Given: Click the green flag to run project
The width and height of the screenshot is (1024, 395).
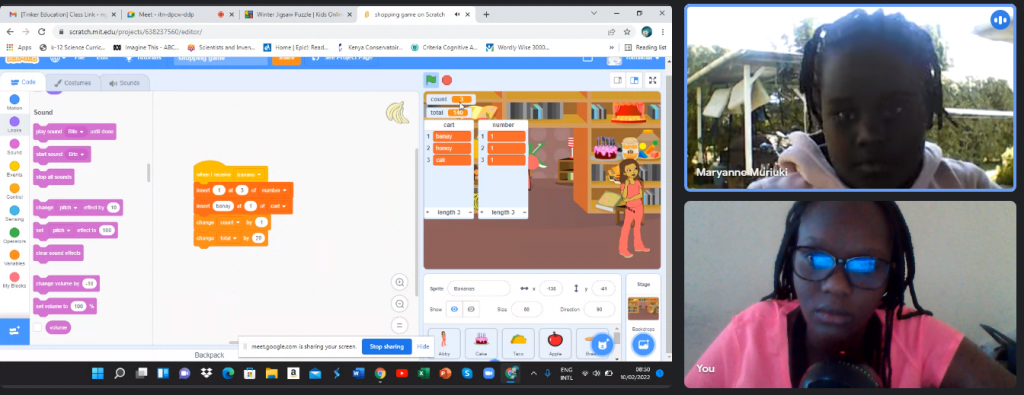Looking at the screenshot, I should click(431, 80).
